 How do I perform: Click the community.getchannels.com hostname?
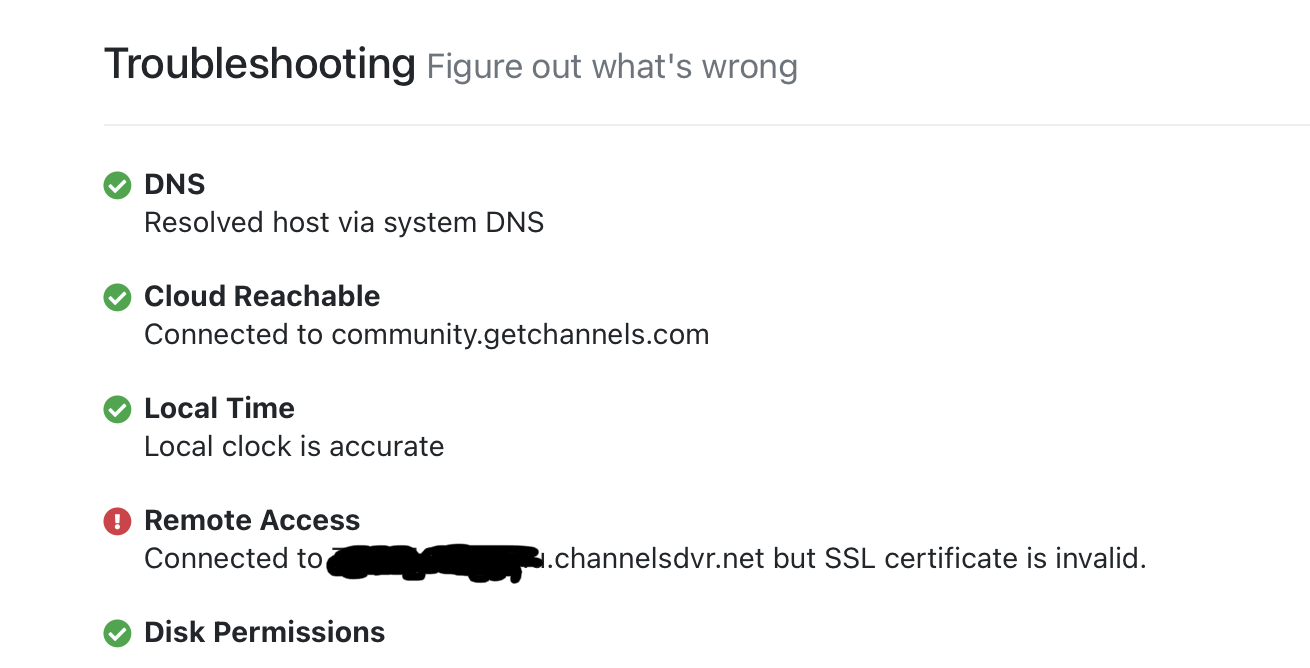tap(520, 334)
